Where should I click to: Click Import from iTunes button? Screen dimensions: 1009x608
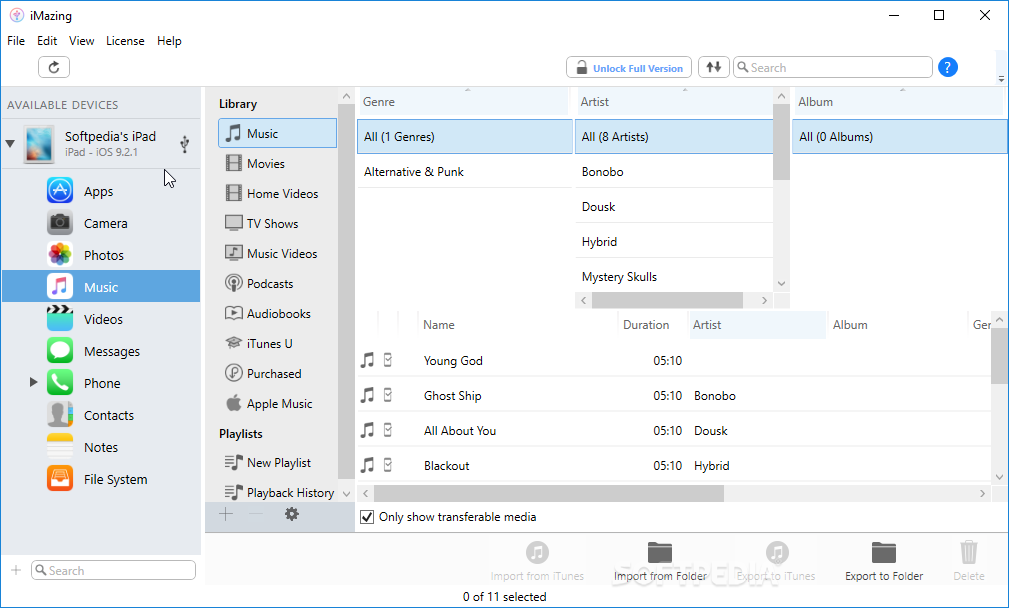[x=537, y=562]
